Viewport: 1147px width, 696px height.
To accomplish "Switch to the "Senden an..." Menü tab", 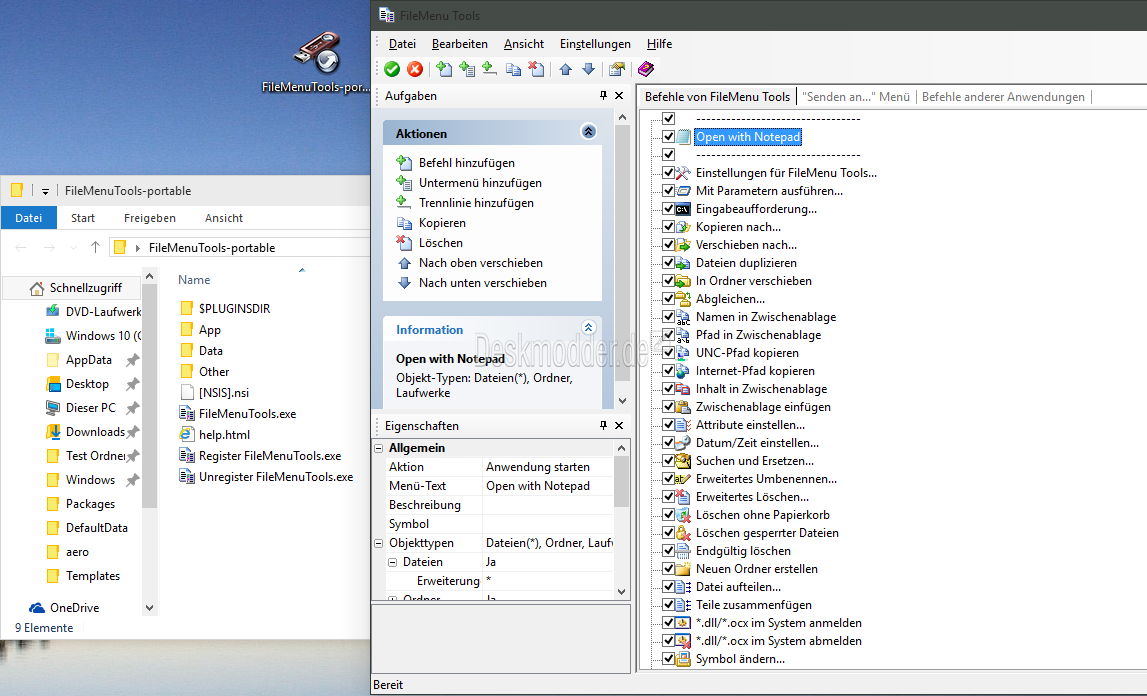I will tap(856, 97).
